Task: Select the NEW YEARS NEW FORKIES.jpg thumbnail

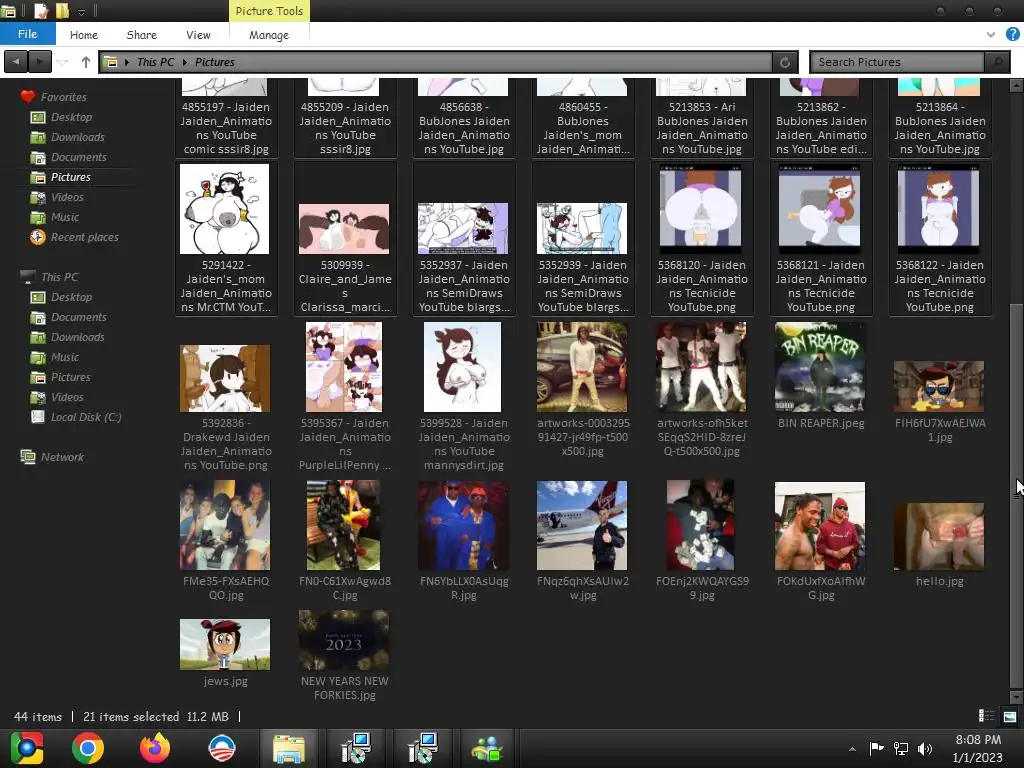Action: click(344, 641)
